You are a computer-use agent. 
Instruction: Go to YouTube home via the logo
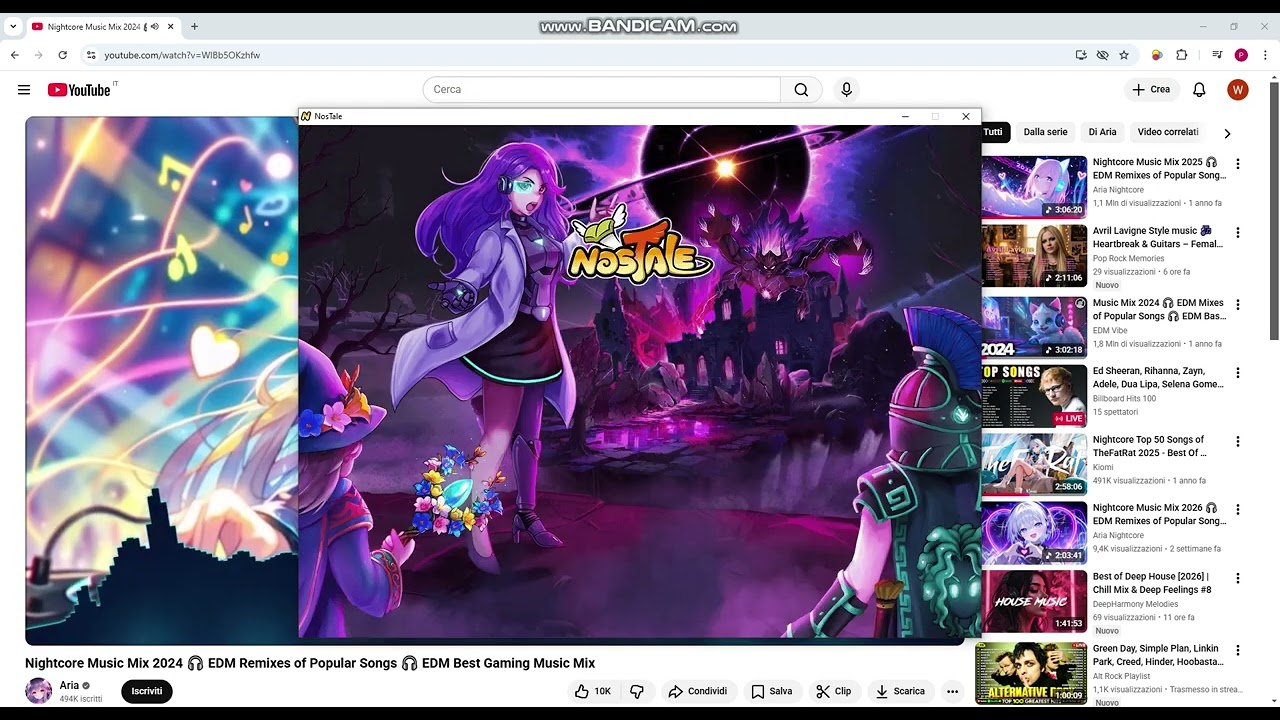click(x=79, y=90)
